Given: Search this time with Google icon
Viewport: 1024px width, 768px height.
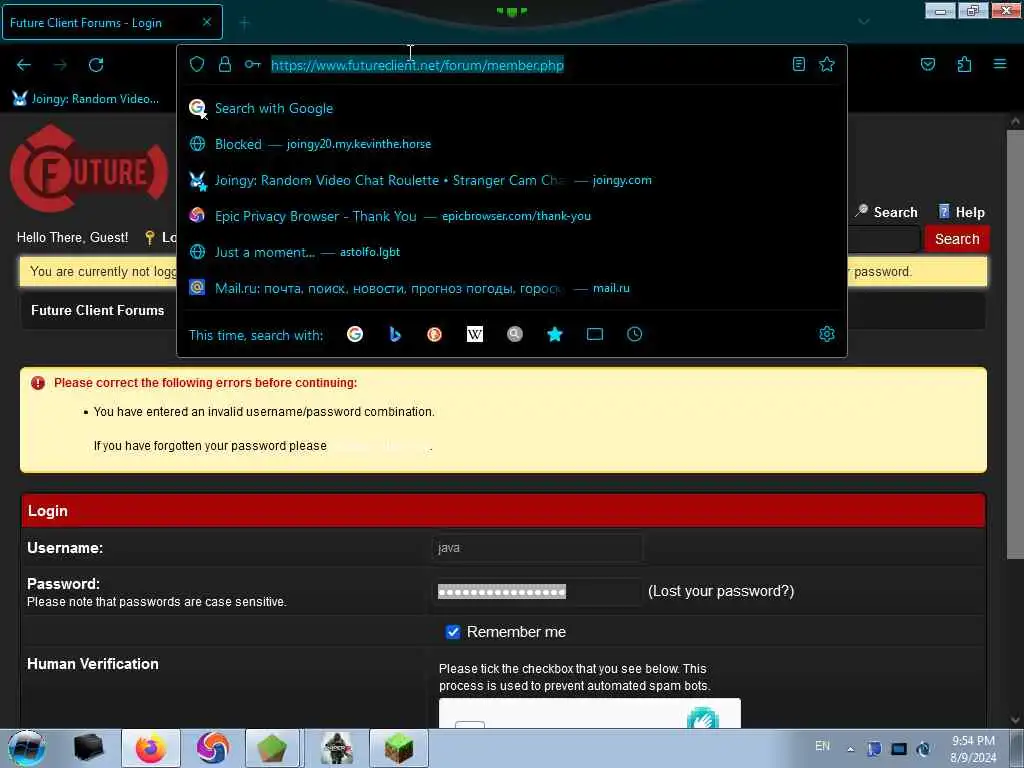Looking at the screenshot, I should point(355,334).
